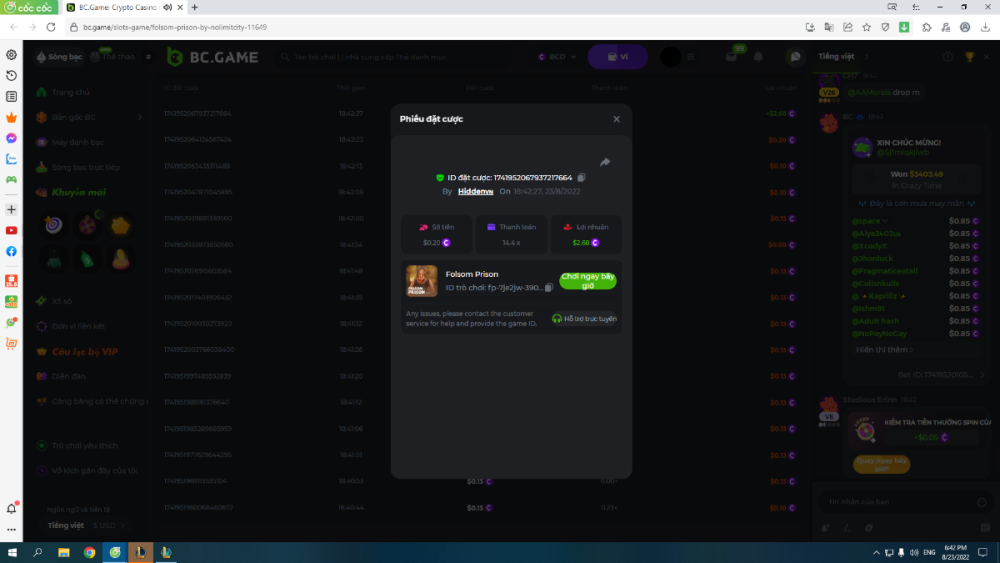Image resolution: width=1000 pixels, height=563 pixels.
Task: Expand the BCD currency dropdown
Action: coord(557,57)
